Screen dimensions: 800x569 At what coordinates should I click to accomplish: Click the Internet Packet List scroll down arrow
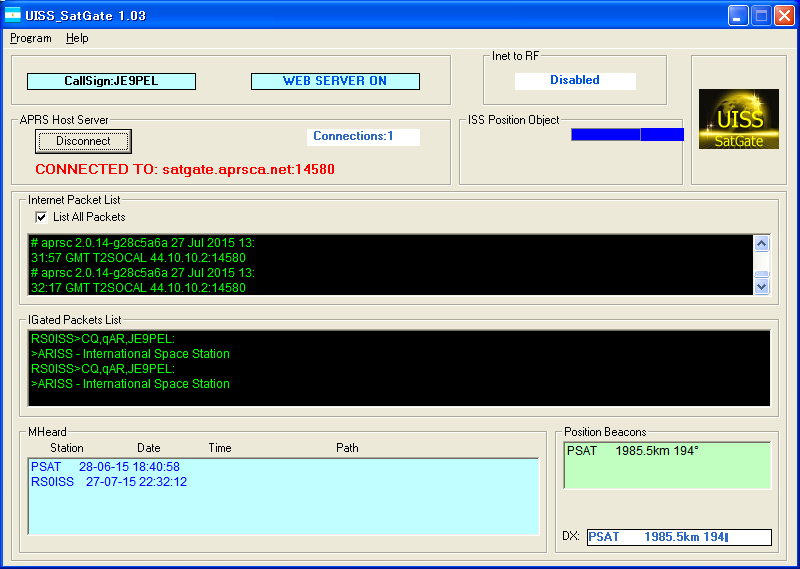pyautogui.click(x=762, y=287)
